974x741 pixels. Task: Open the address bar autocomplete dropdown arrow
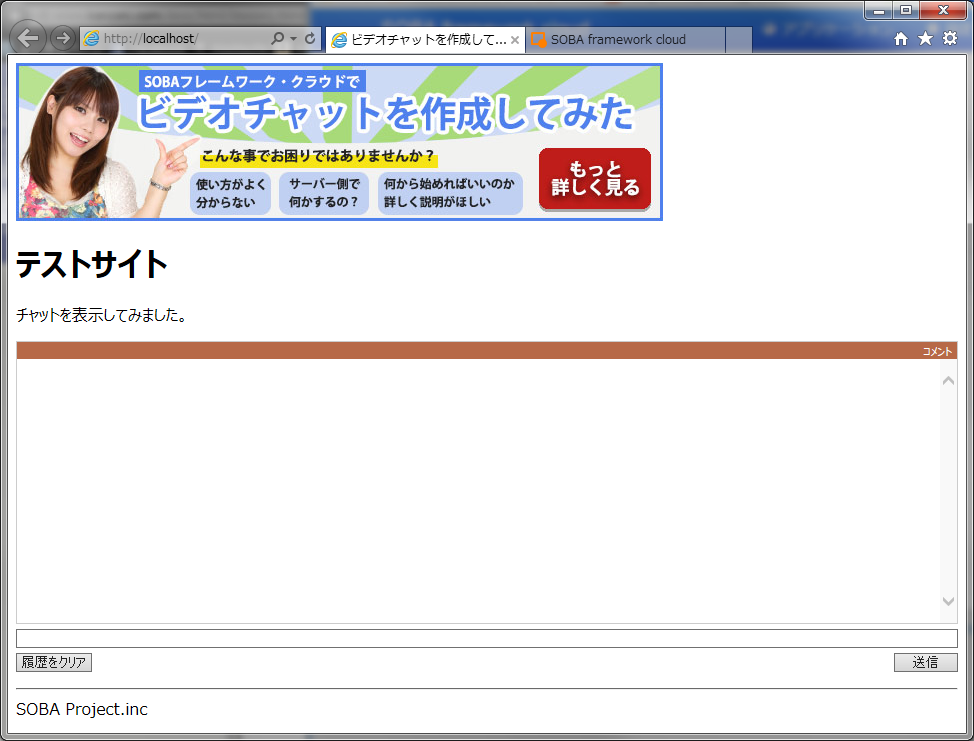pos(293,39)
